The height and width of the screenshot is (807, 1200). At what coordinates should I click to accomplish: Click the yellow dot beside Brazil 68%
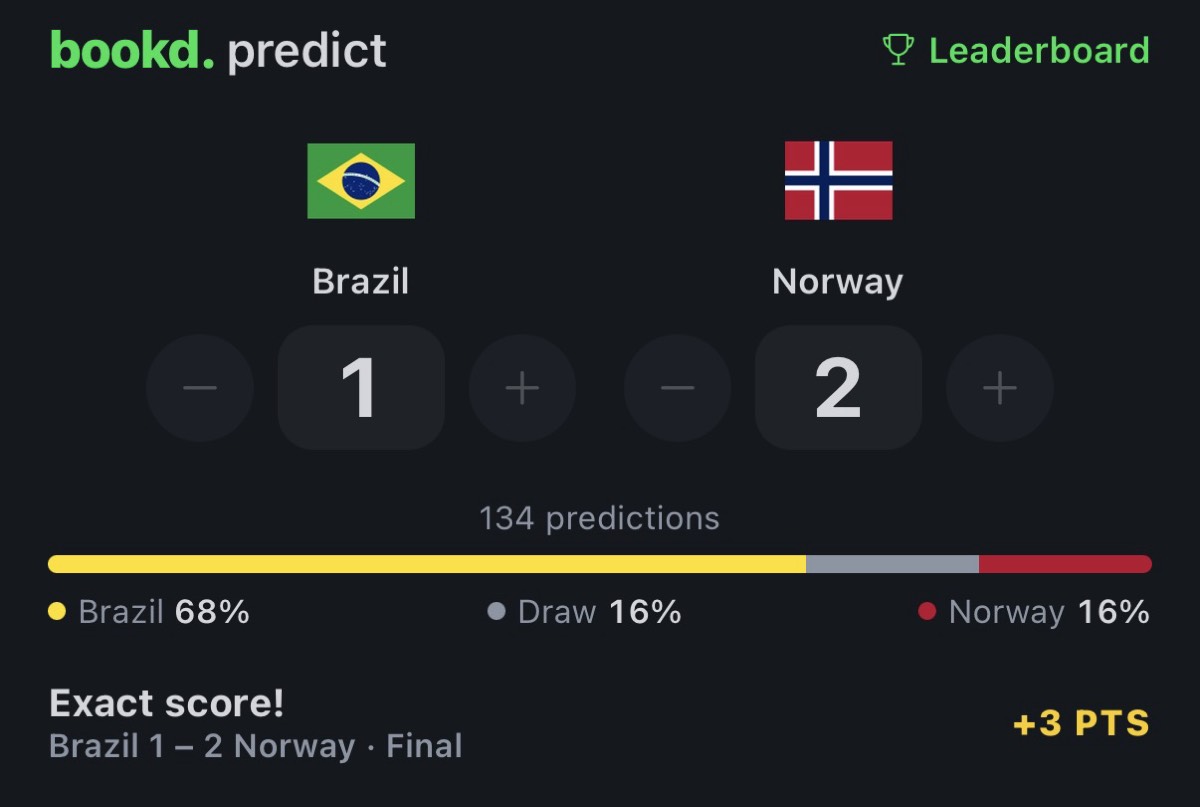pos(57,611)
